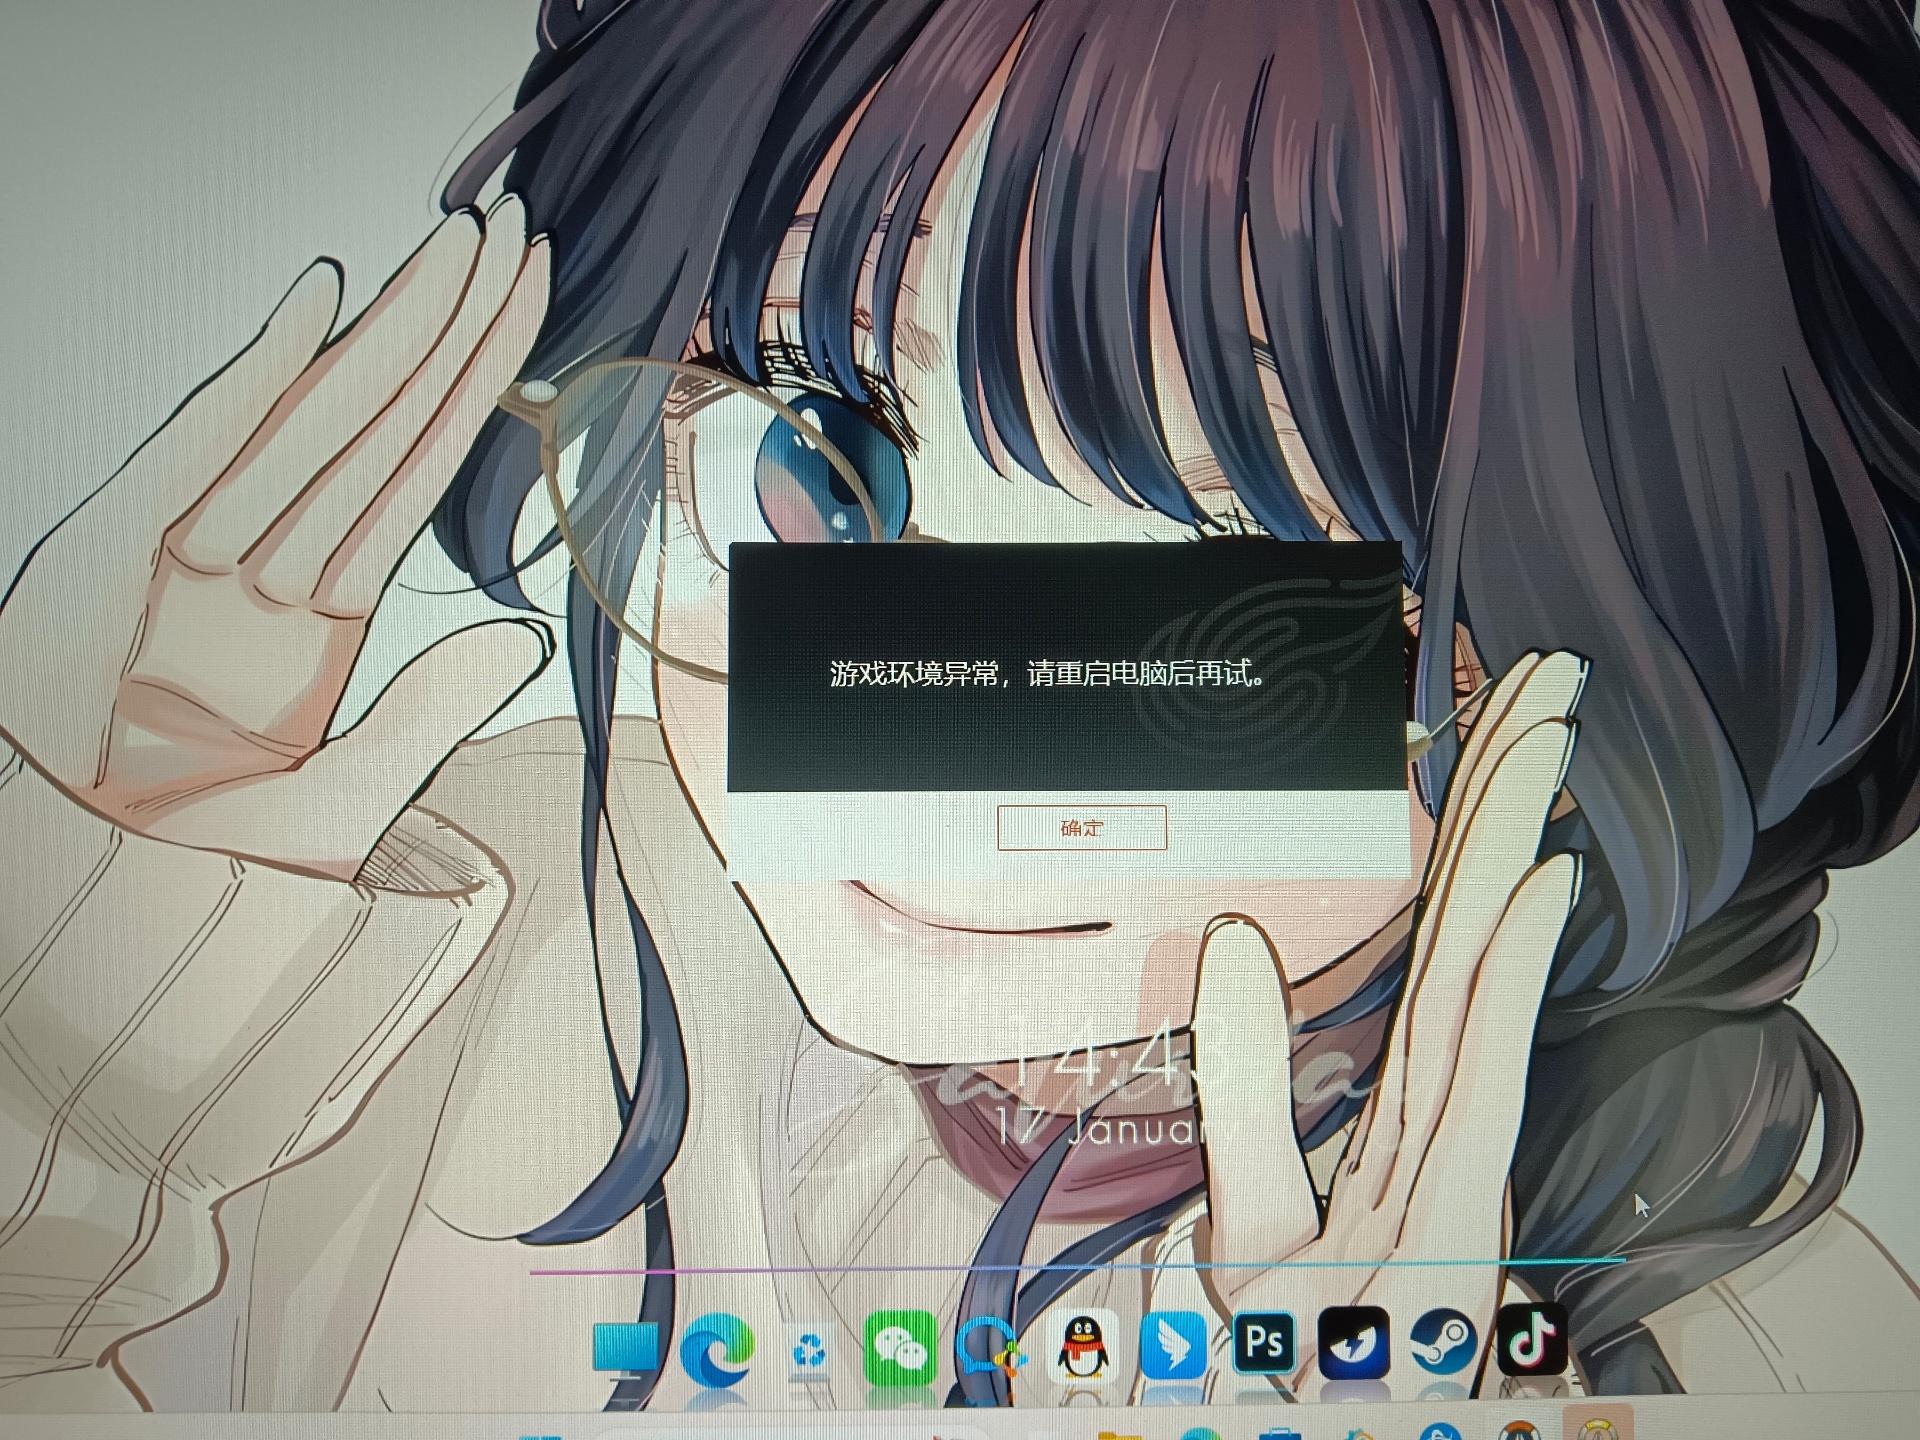The height and width of the screenshot is (1440, 1920).
Task: Open the DingTalk blue wing icon
Action: 1173,1345
